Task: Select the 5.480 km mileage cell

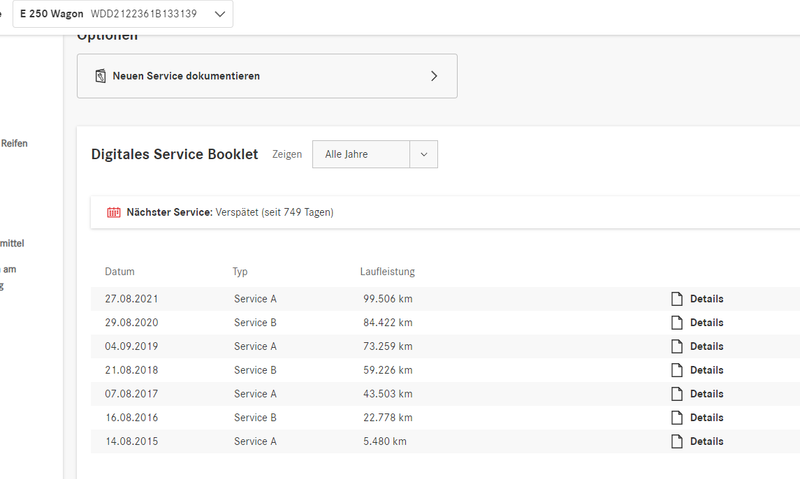Action: click(x=385, y=441)
